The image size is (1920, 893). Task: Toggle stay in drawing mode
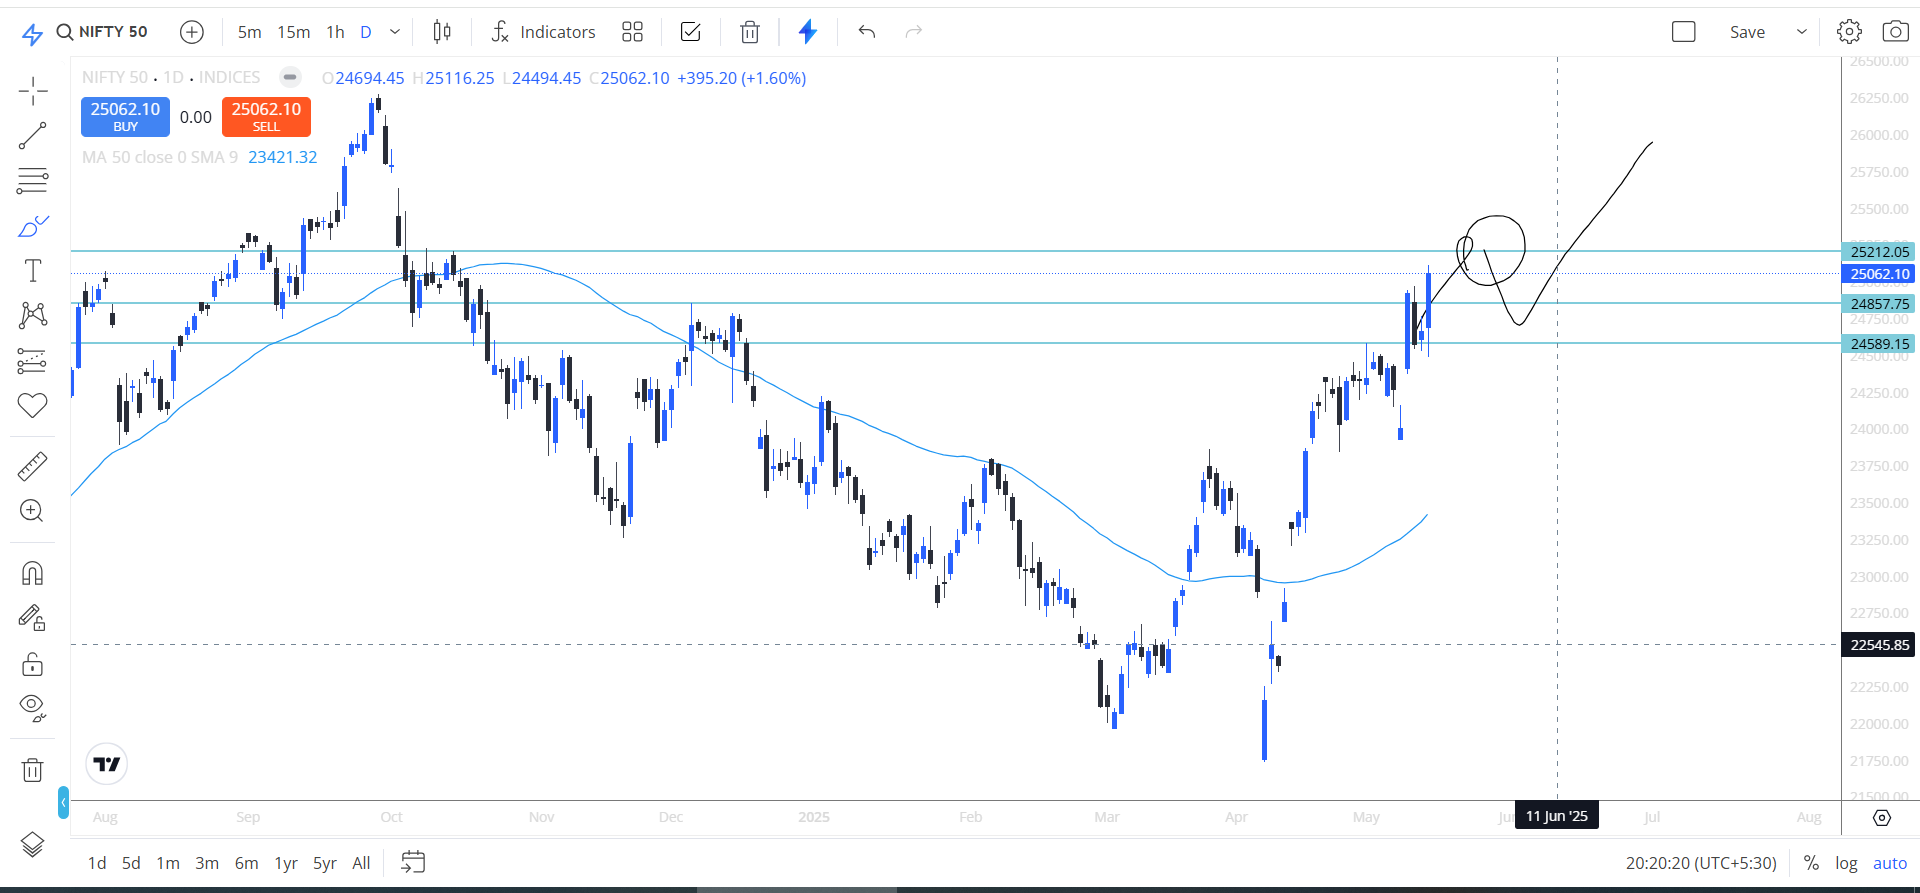pos(33,619)
